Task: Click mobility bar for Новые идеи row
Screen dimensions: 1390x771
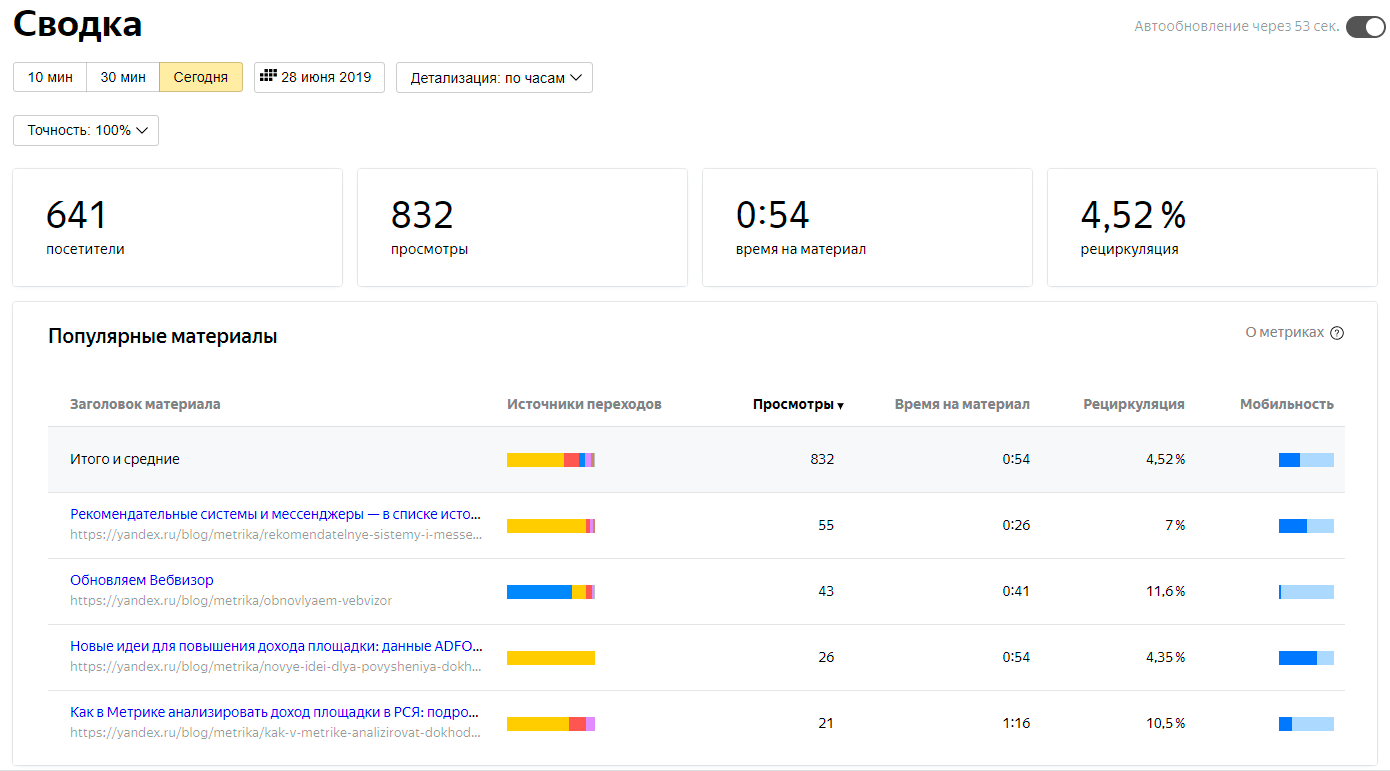Action: click(x=1306, y=658)
